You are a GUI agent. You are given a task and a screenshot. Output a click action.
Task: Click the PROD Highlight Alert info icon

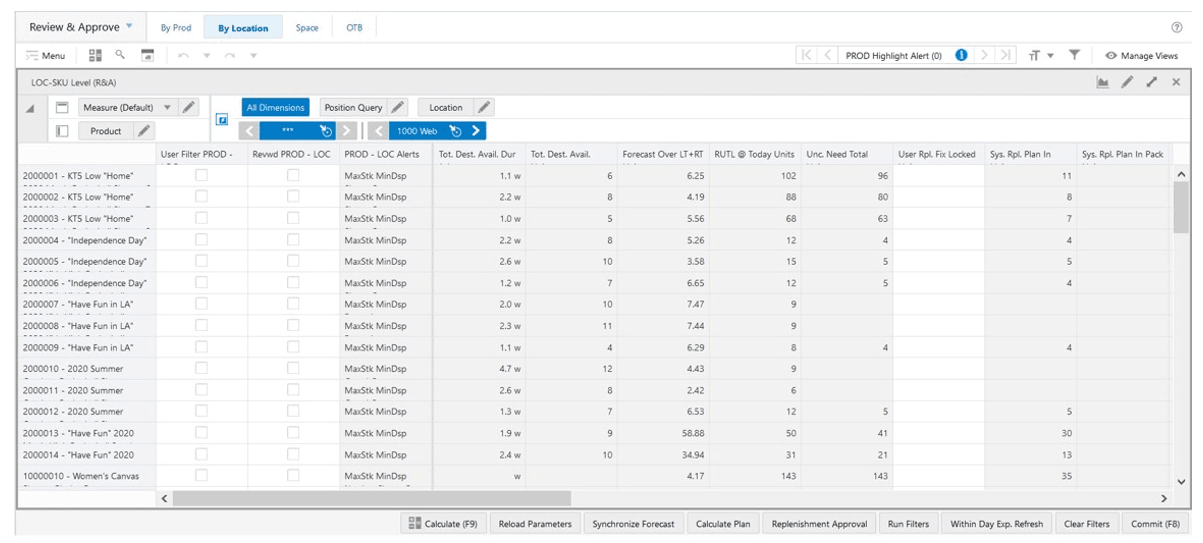pos(961,55)
